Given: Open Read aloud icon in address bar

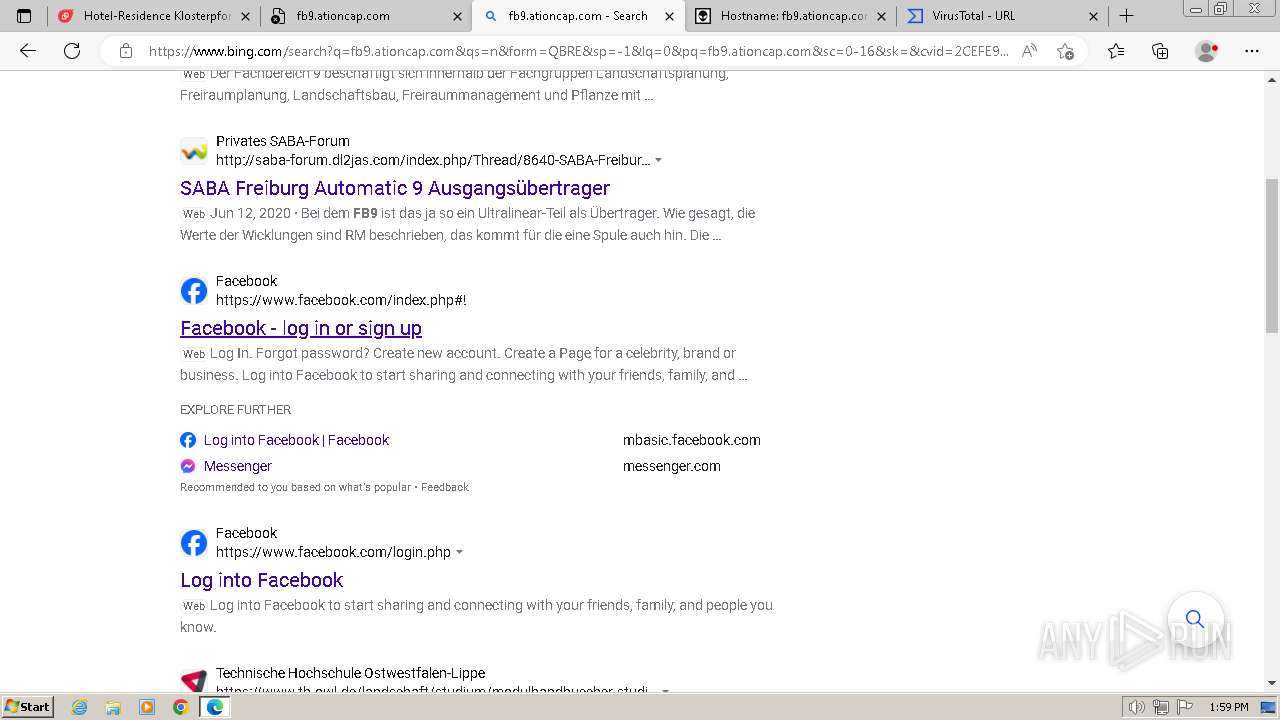Looking at the screenshot, I should pos(1029,51).
